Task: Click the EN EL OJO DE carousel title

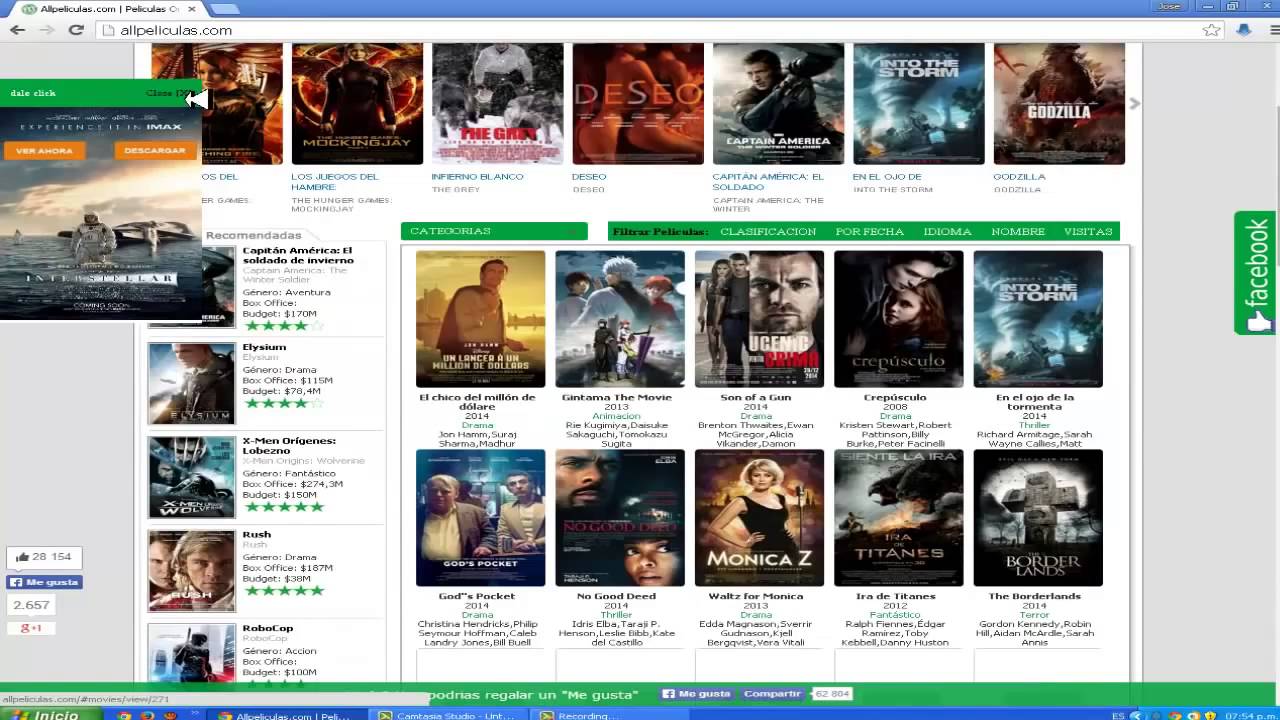Action: [886, 177]
